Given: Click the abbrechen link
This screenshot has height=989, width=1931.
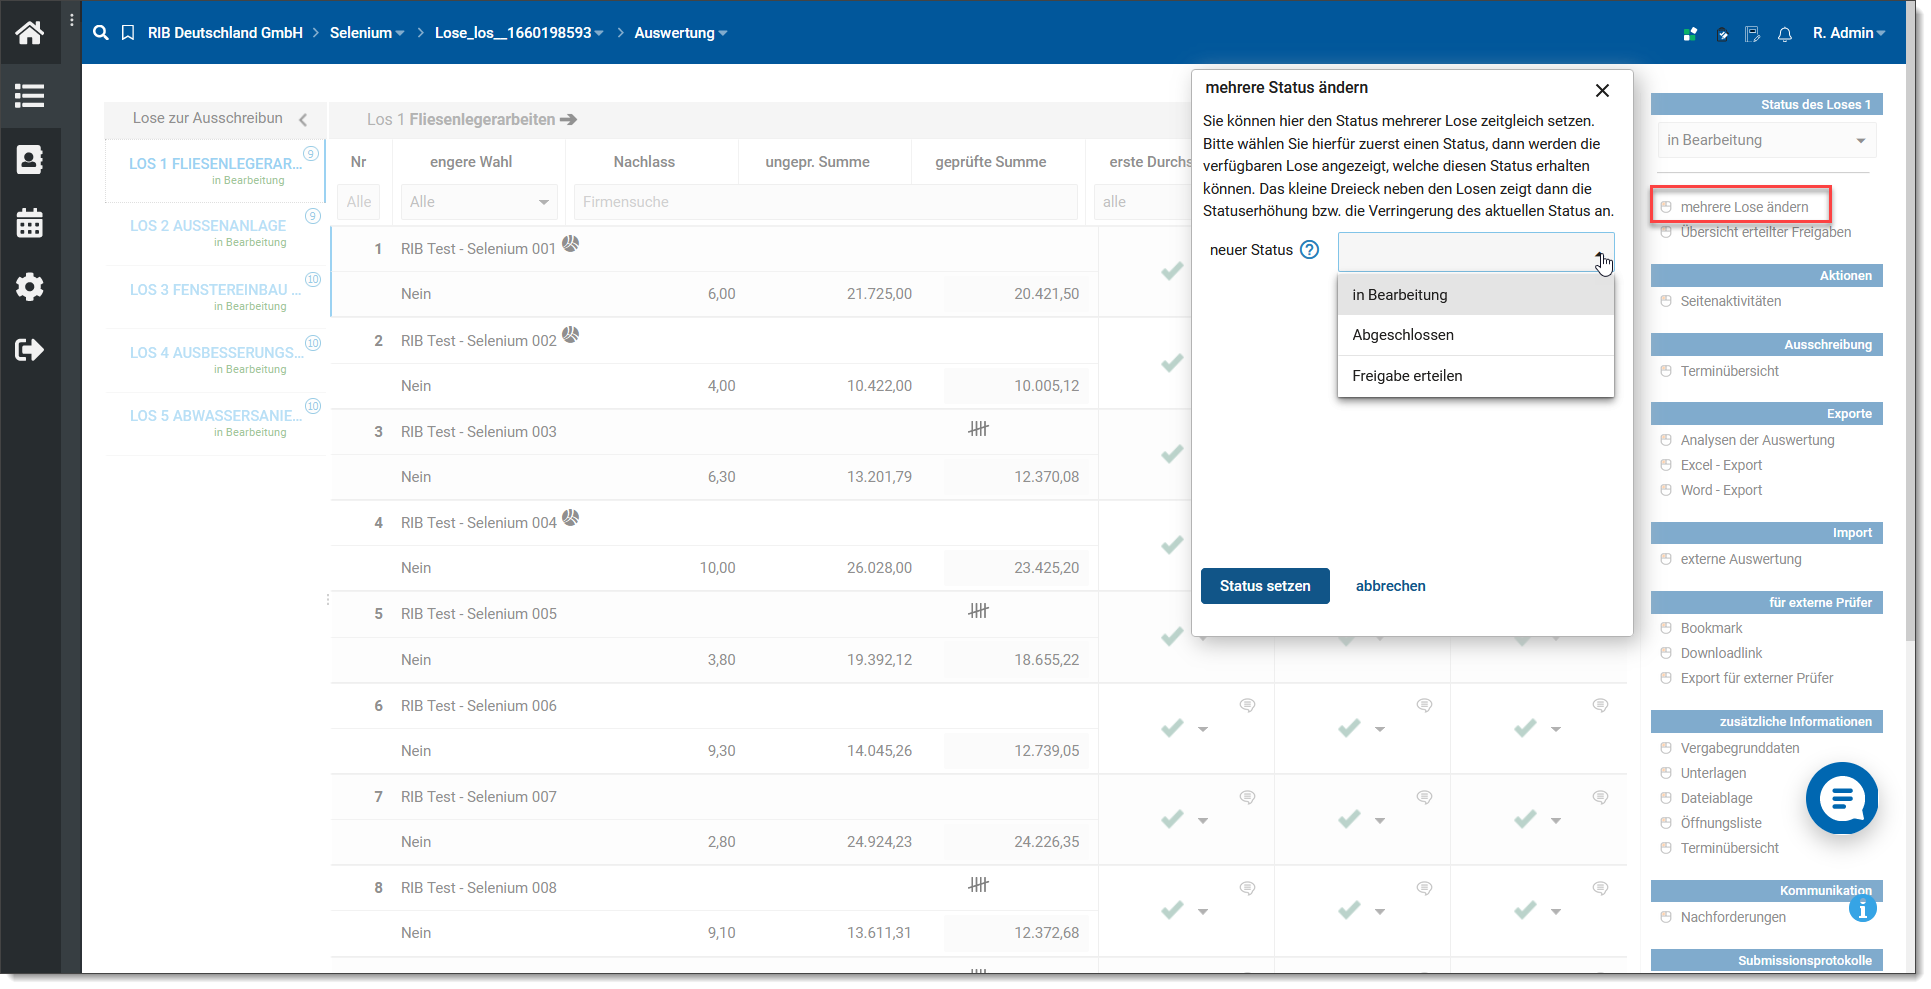Looking at the screenshot, I should point(1390,586).
